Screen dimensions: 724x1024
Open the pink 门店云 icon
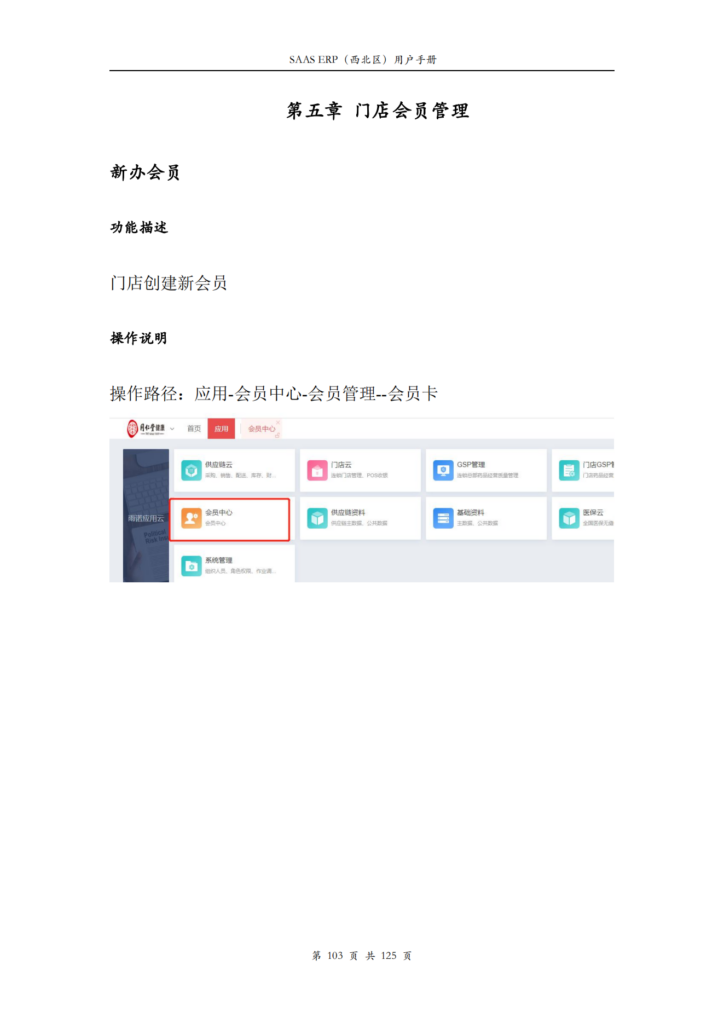pyautogui.click(x=317, y=470)
